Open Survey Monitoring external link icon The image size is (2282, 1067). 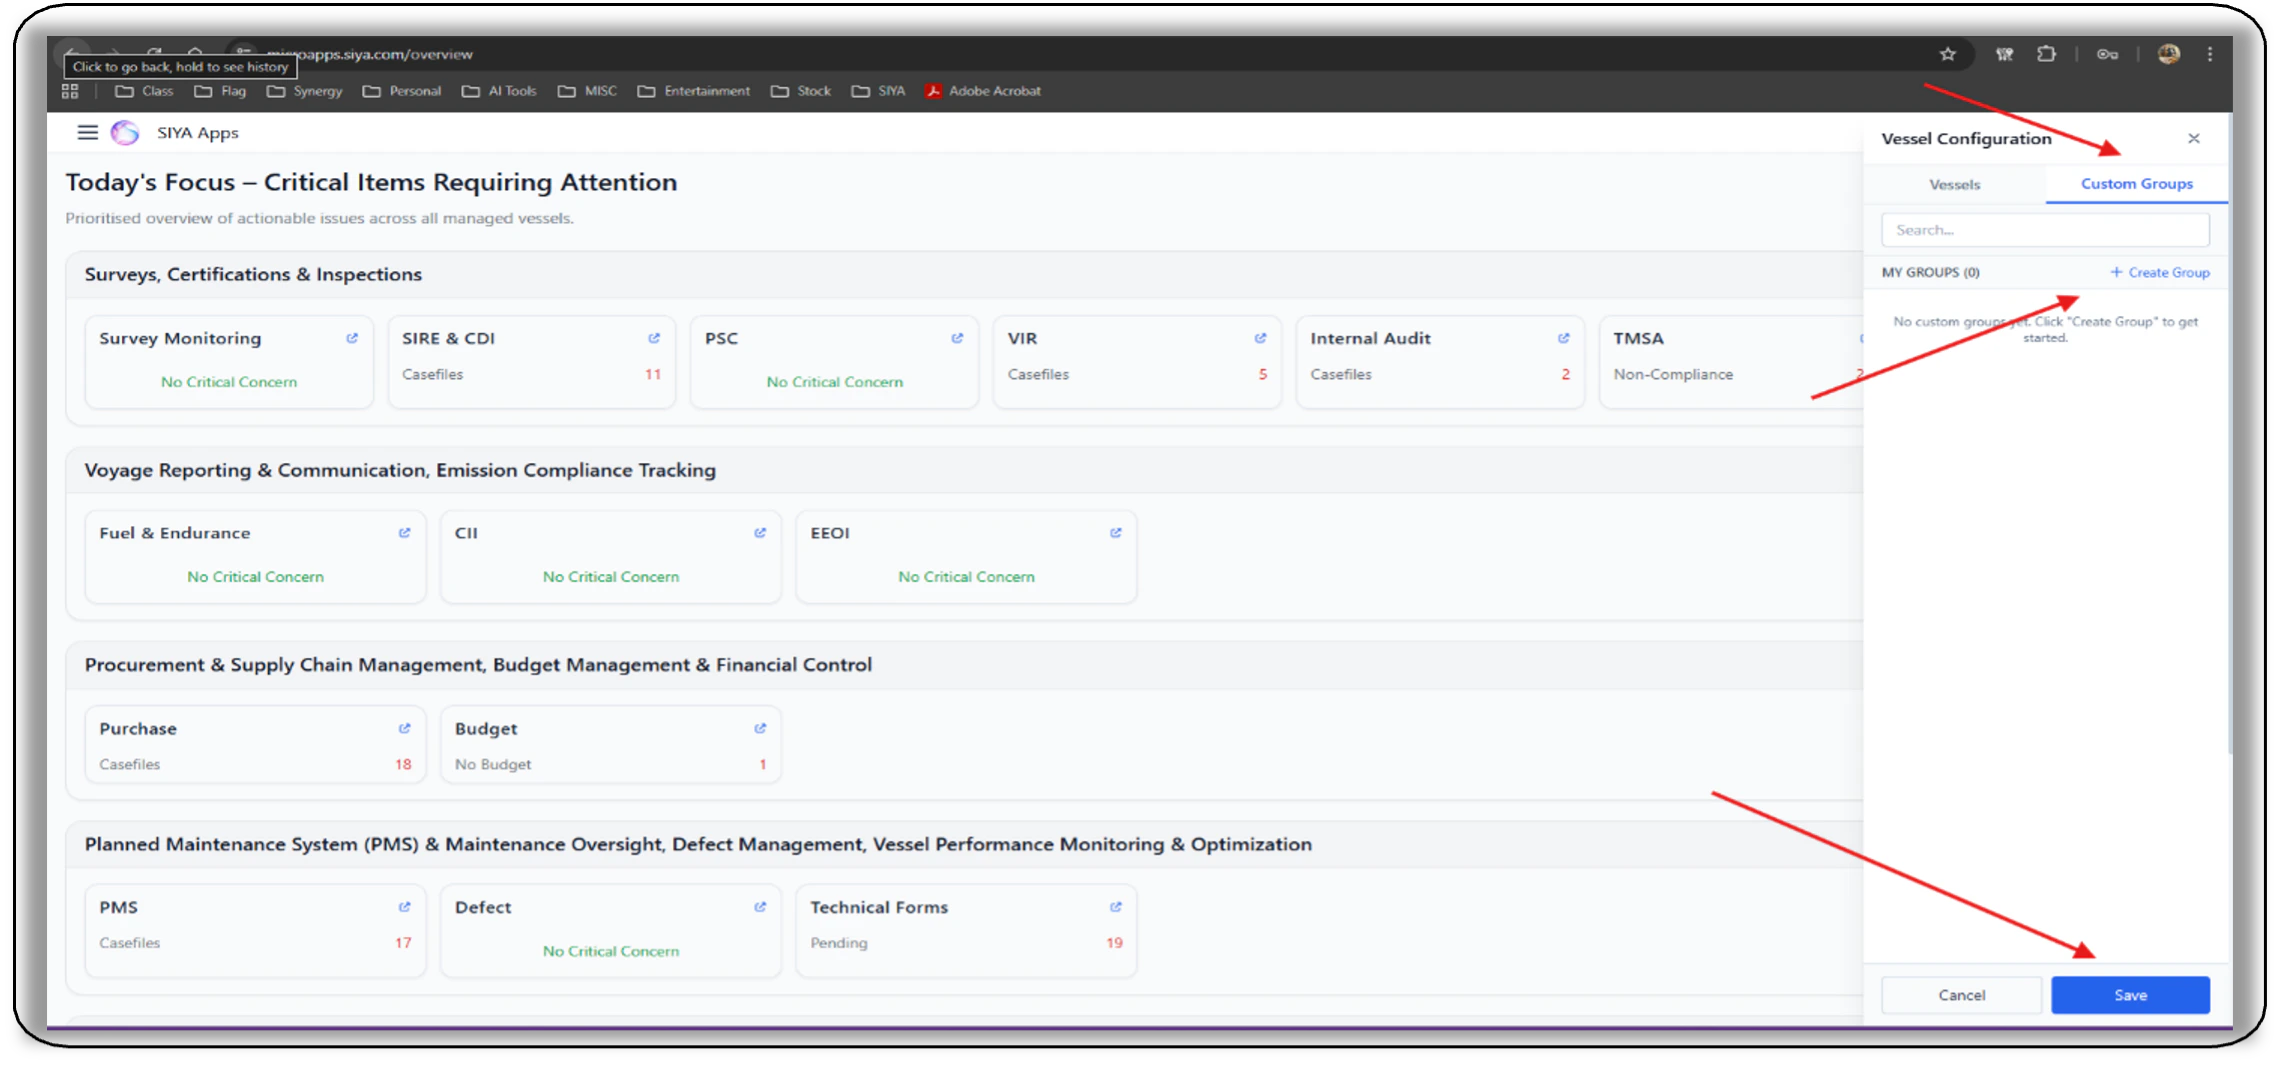coord(352,338)
